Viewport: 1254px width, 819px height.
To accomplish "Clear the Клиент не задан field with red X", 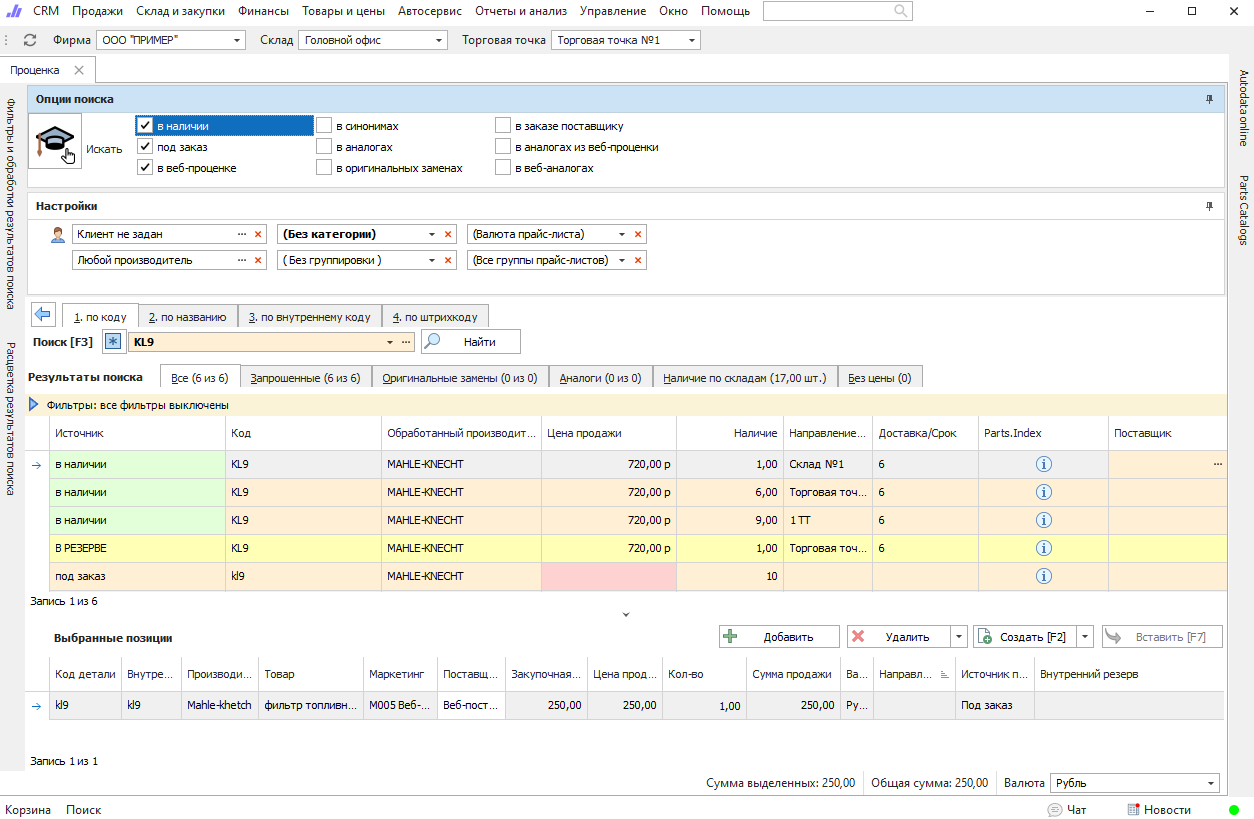I will pyautogui.click(x=258, y=234).
